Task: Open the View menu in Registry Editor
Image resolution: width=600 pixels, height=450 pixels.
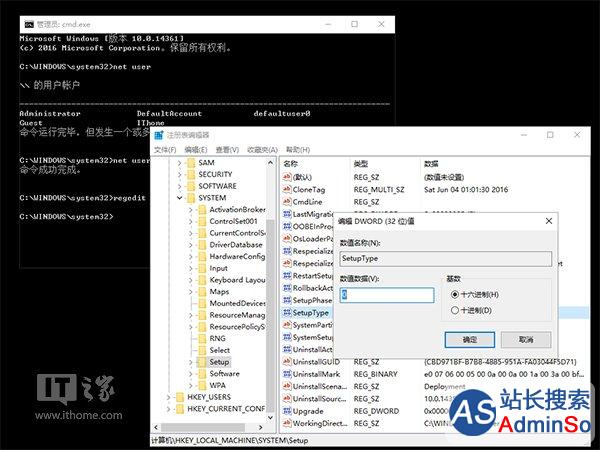Action: (227, 150)
